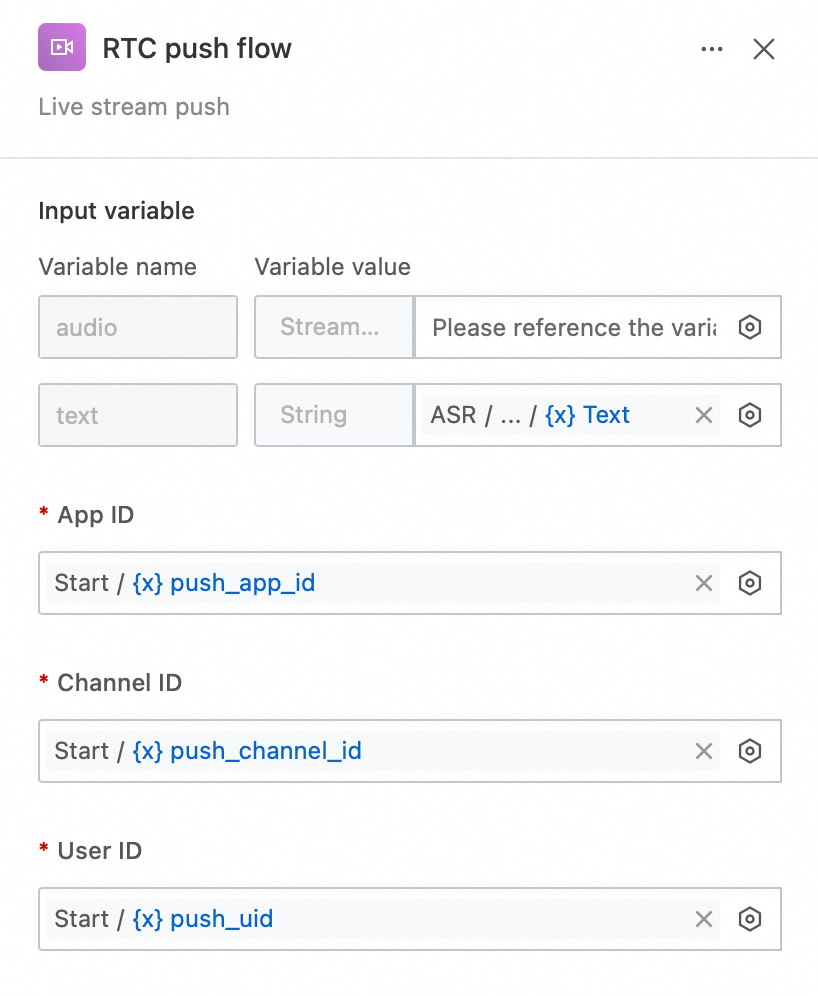Clear the ASR Text variable reference
The height and width of the screenshot is (996, 818).
tap(704, 415)
